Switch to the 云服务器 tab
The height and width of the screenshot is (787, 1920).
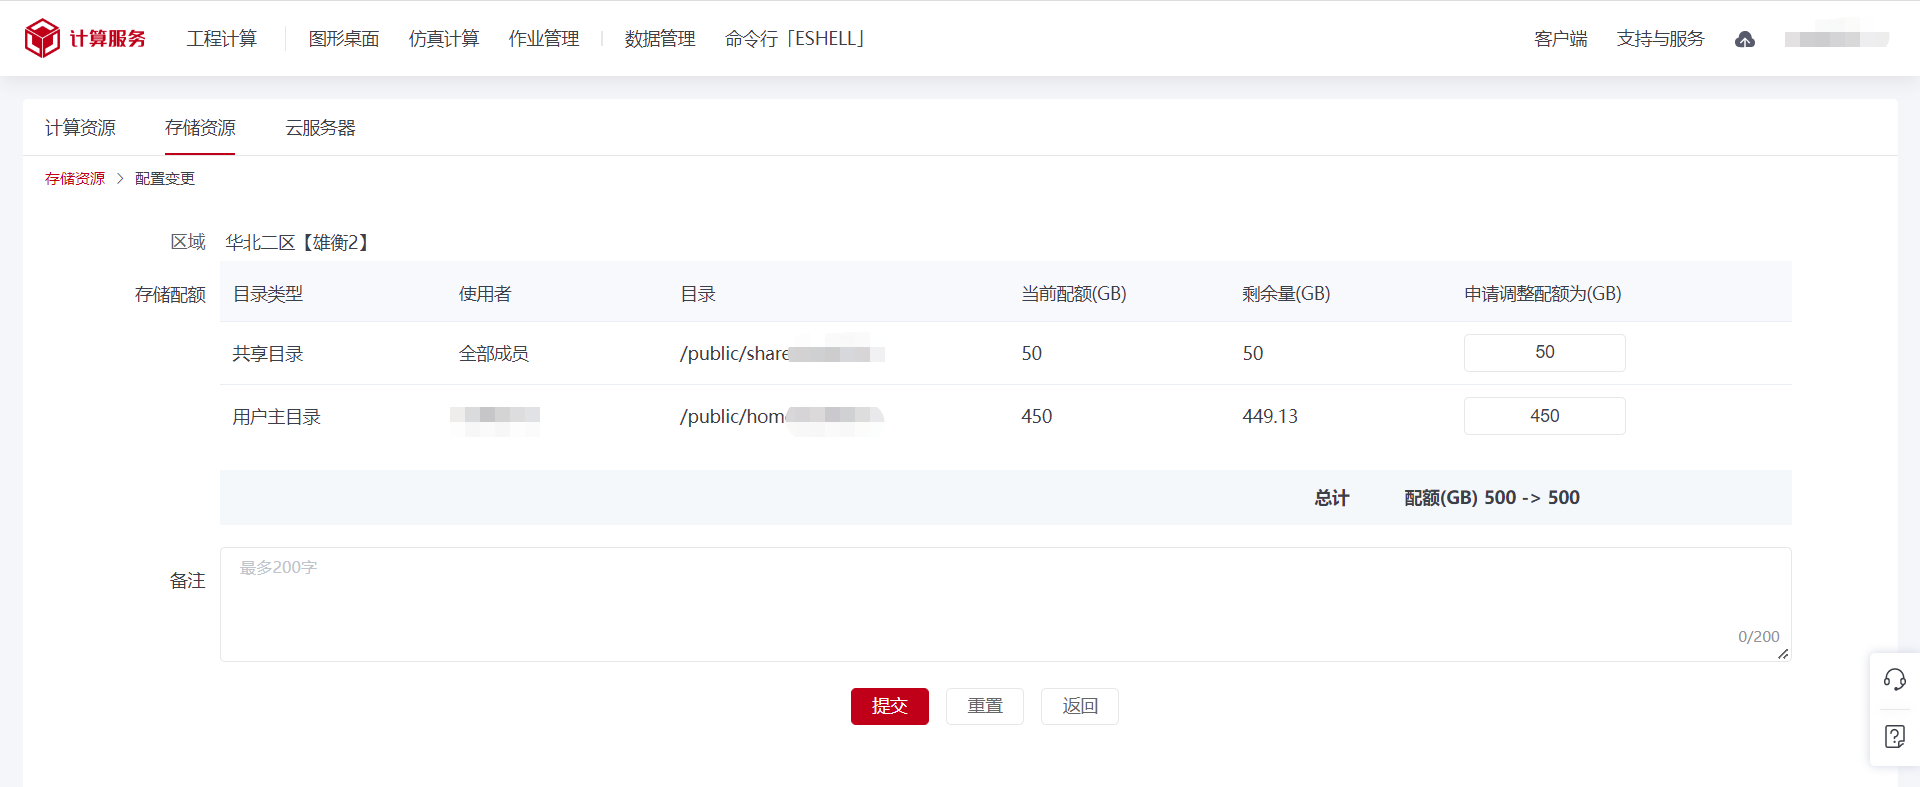pyautogui.click(x=320, y=128)
